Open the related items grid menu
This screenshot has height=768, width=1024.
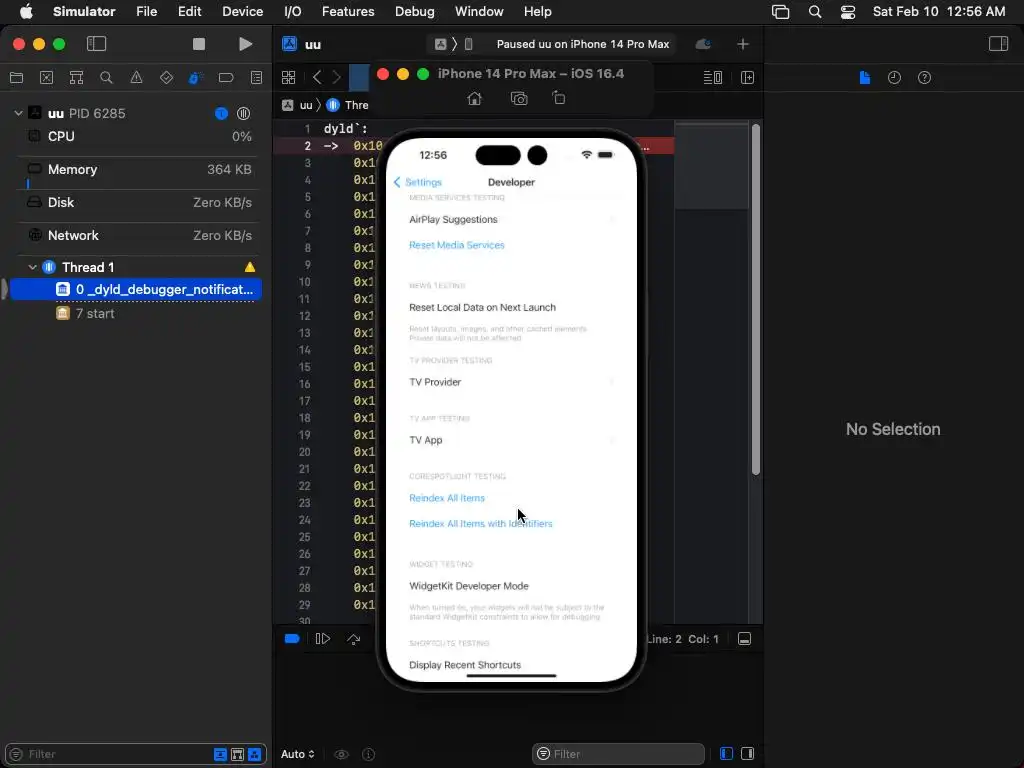tap(288, 78)
